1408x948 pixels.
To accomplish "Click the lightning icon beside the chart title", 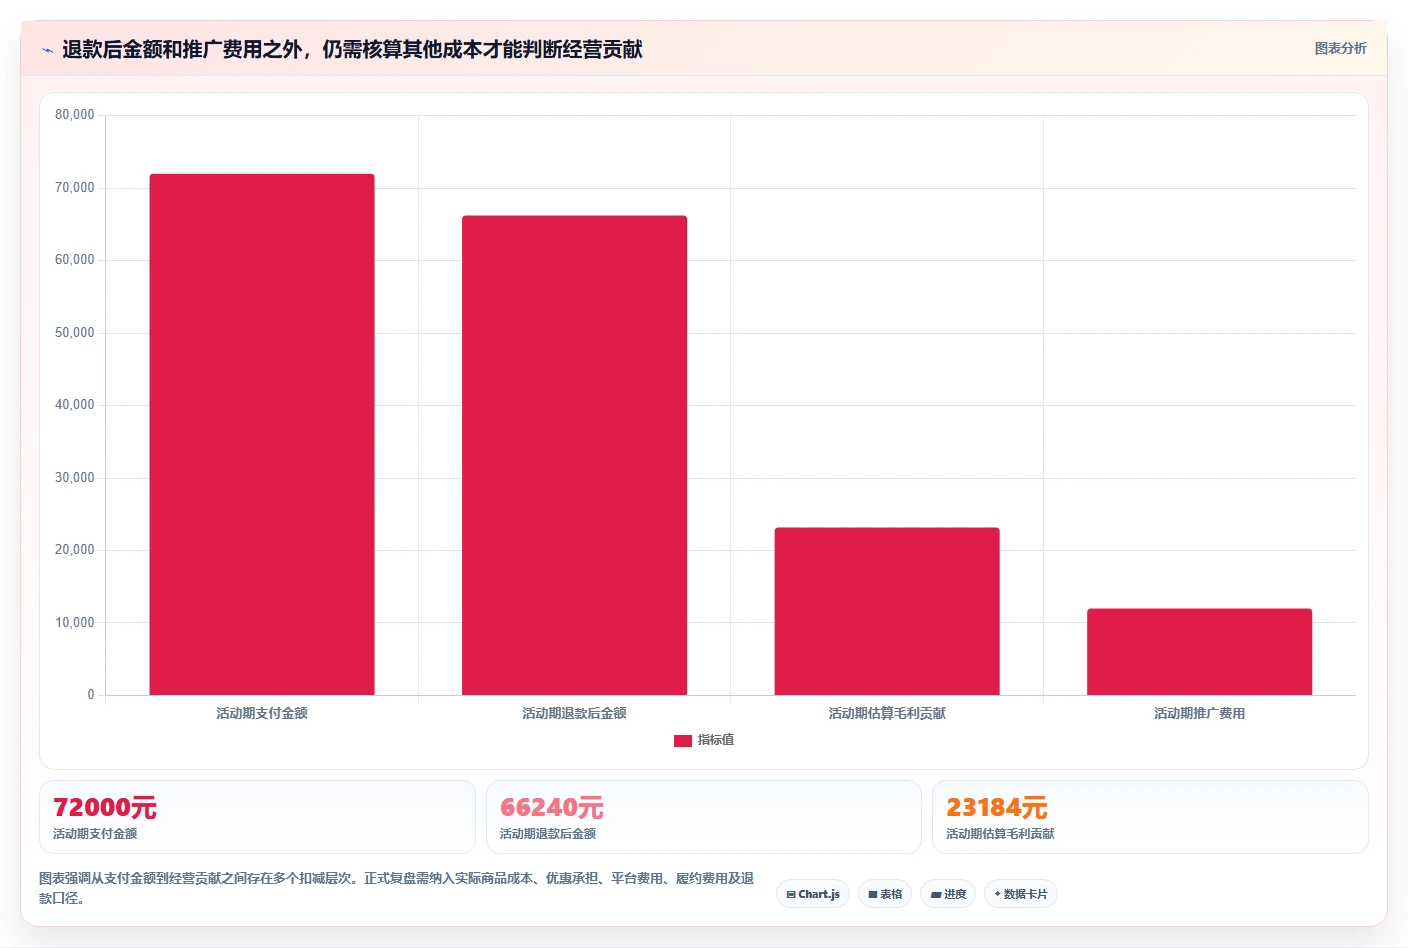I will (47, 50).
